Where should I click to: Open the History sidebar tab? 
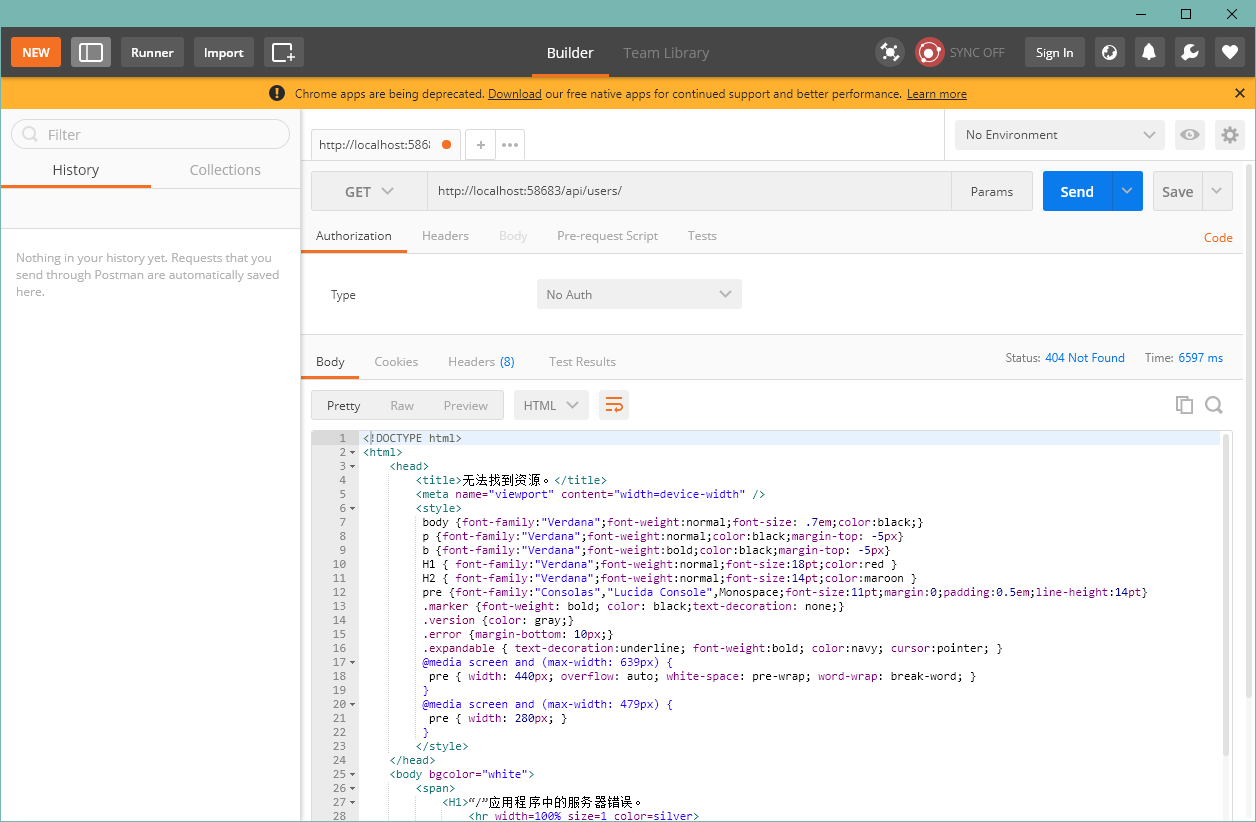pyautogui.click(x=76, y=170)
